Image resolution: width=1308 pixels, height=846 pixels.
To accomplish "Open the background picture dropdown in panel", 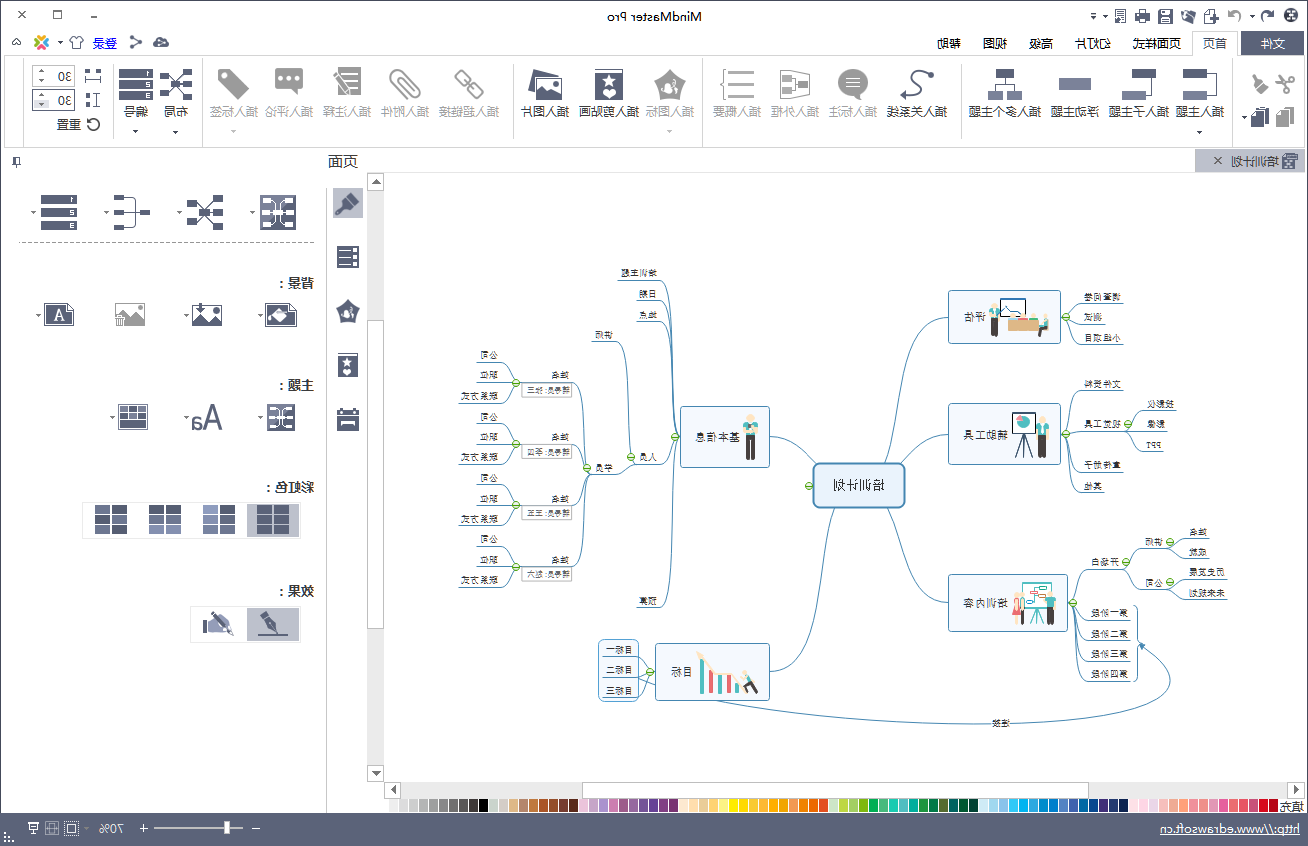I will tap(186, 316).
